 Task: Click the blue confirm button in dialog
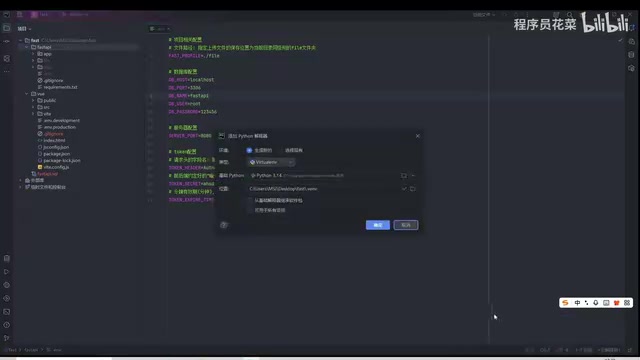(x=378, y=225)
